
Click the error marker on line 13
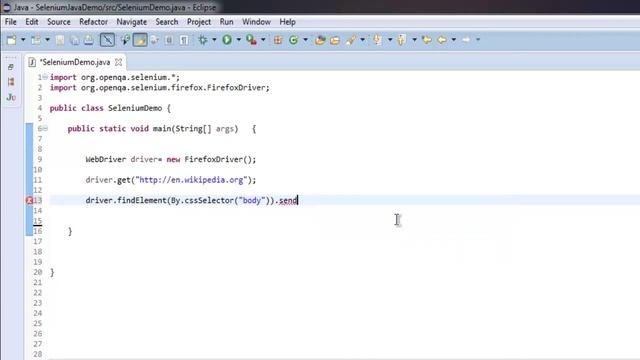pos(29,200)
